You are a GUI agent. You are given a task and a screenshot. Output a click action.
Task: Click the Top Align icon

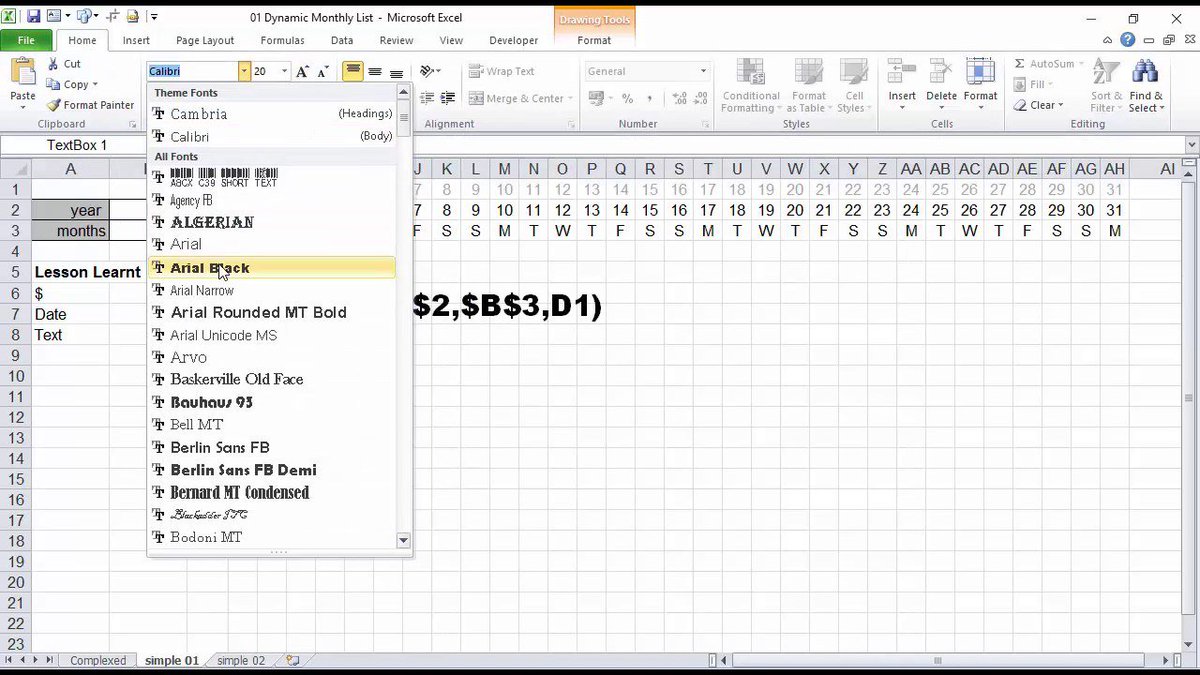pos(352,72)
